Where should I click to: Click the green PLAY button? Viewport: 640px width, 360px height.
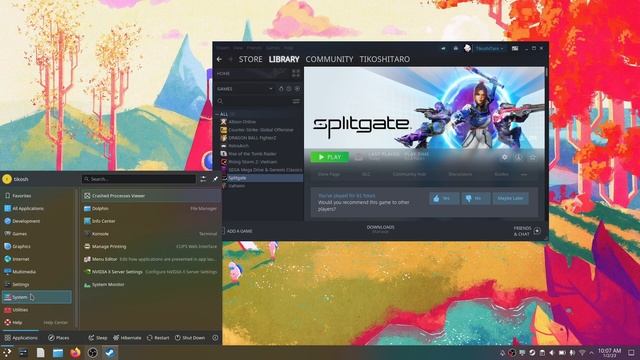pyautogui.click(x=330, y=157)
